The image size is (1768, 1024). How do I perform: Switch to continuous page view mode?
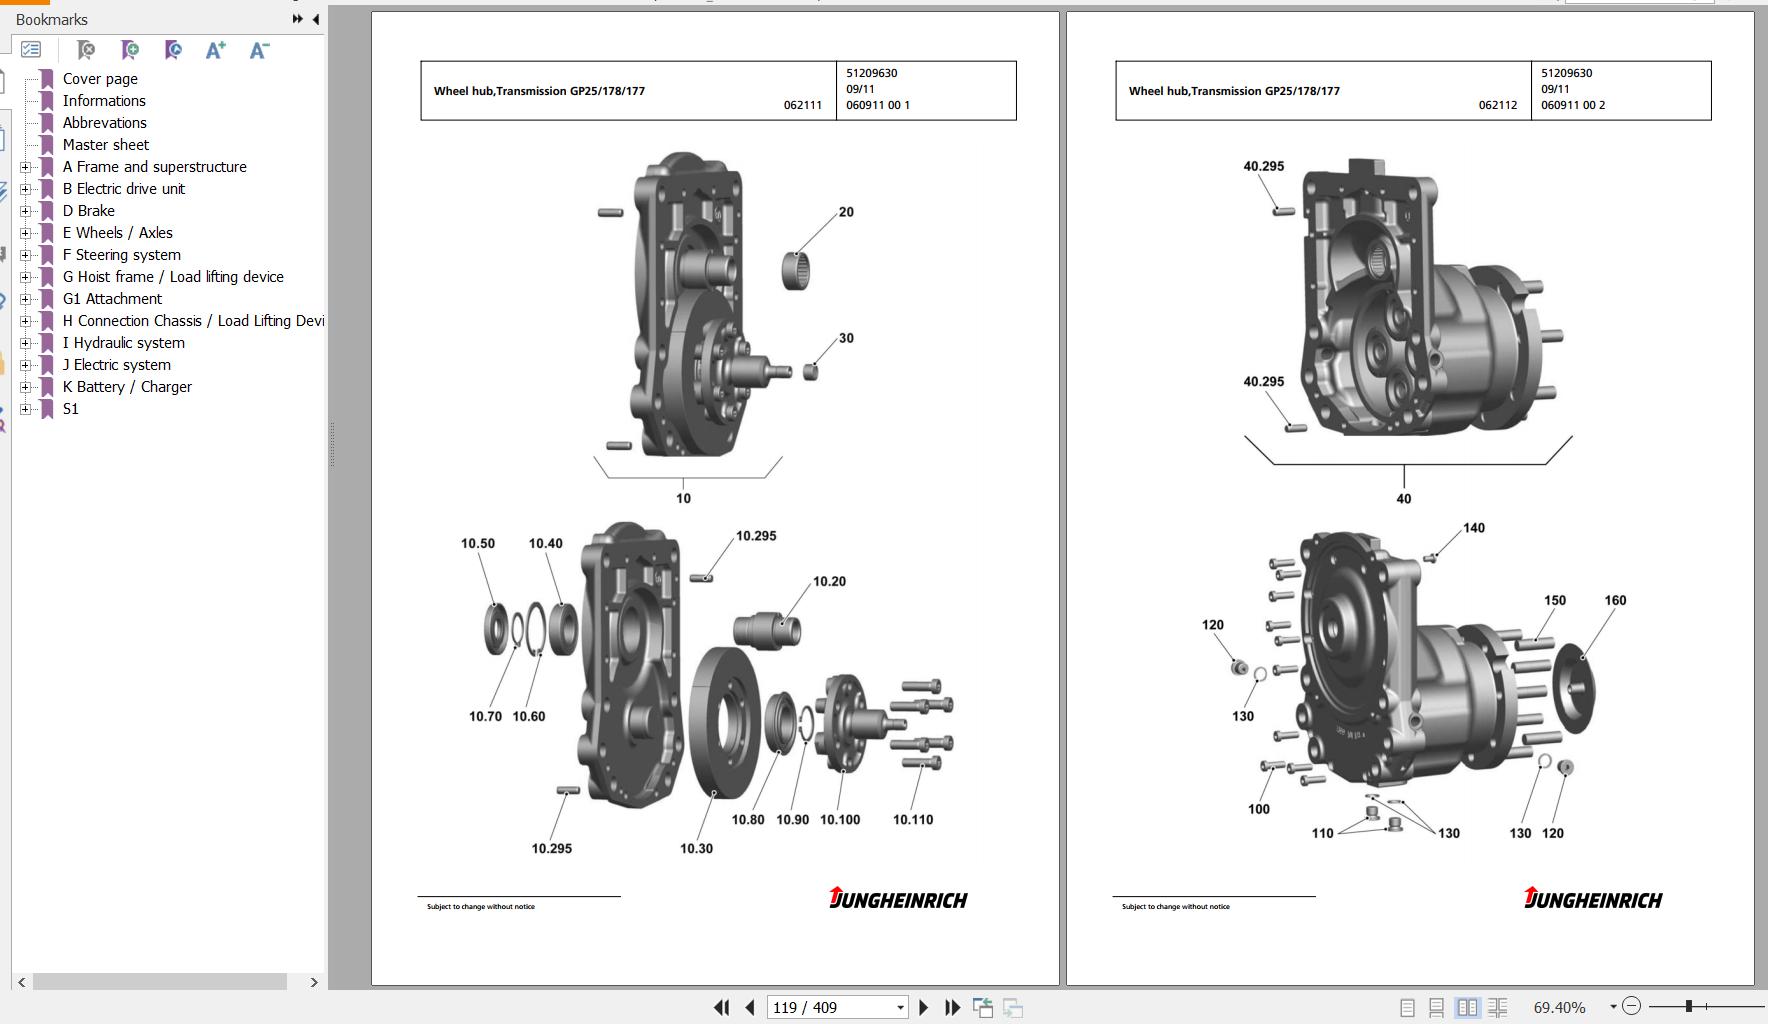point(1436,1008)
